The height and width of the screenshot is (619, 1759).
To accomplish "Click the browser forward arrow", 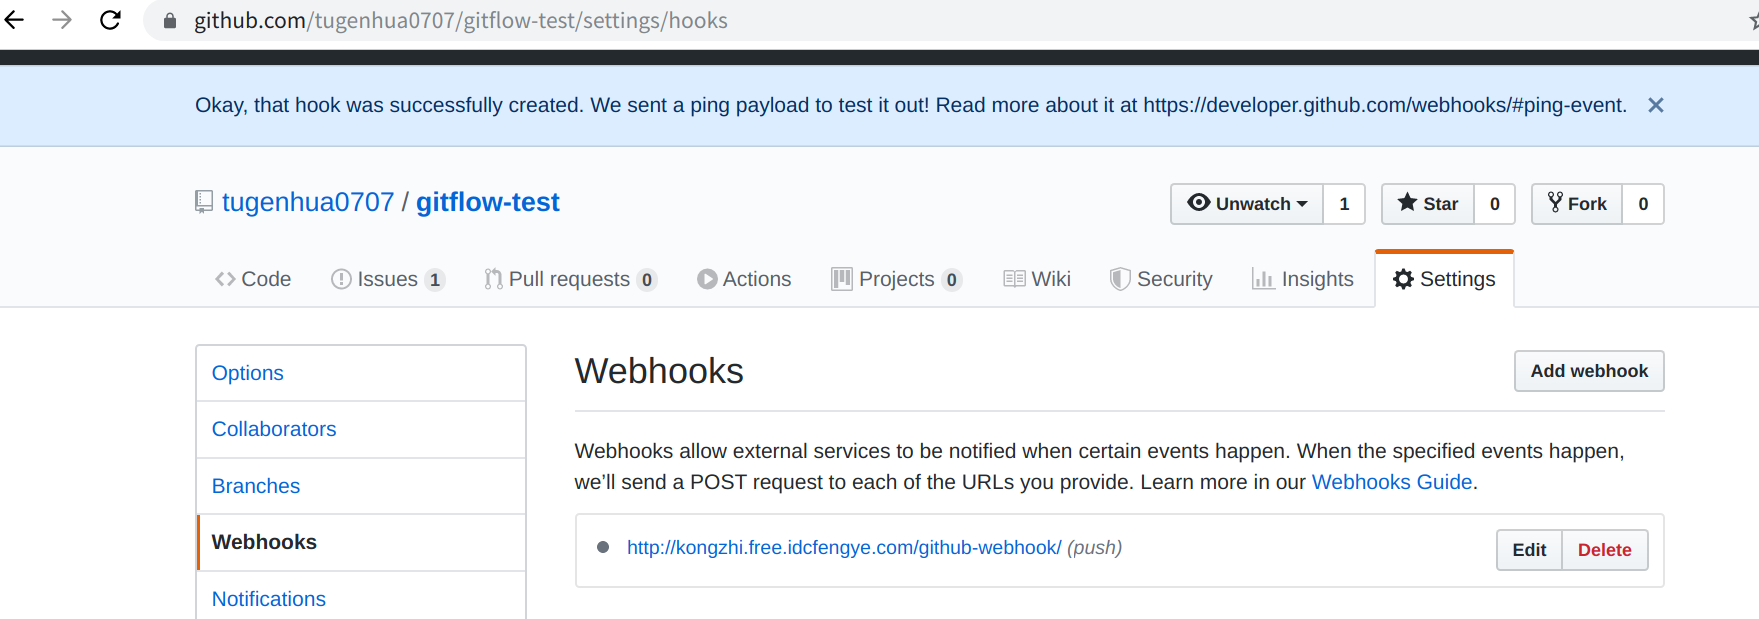I will pos(62,20).
